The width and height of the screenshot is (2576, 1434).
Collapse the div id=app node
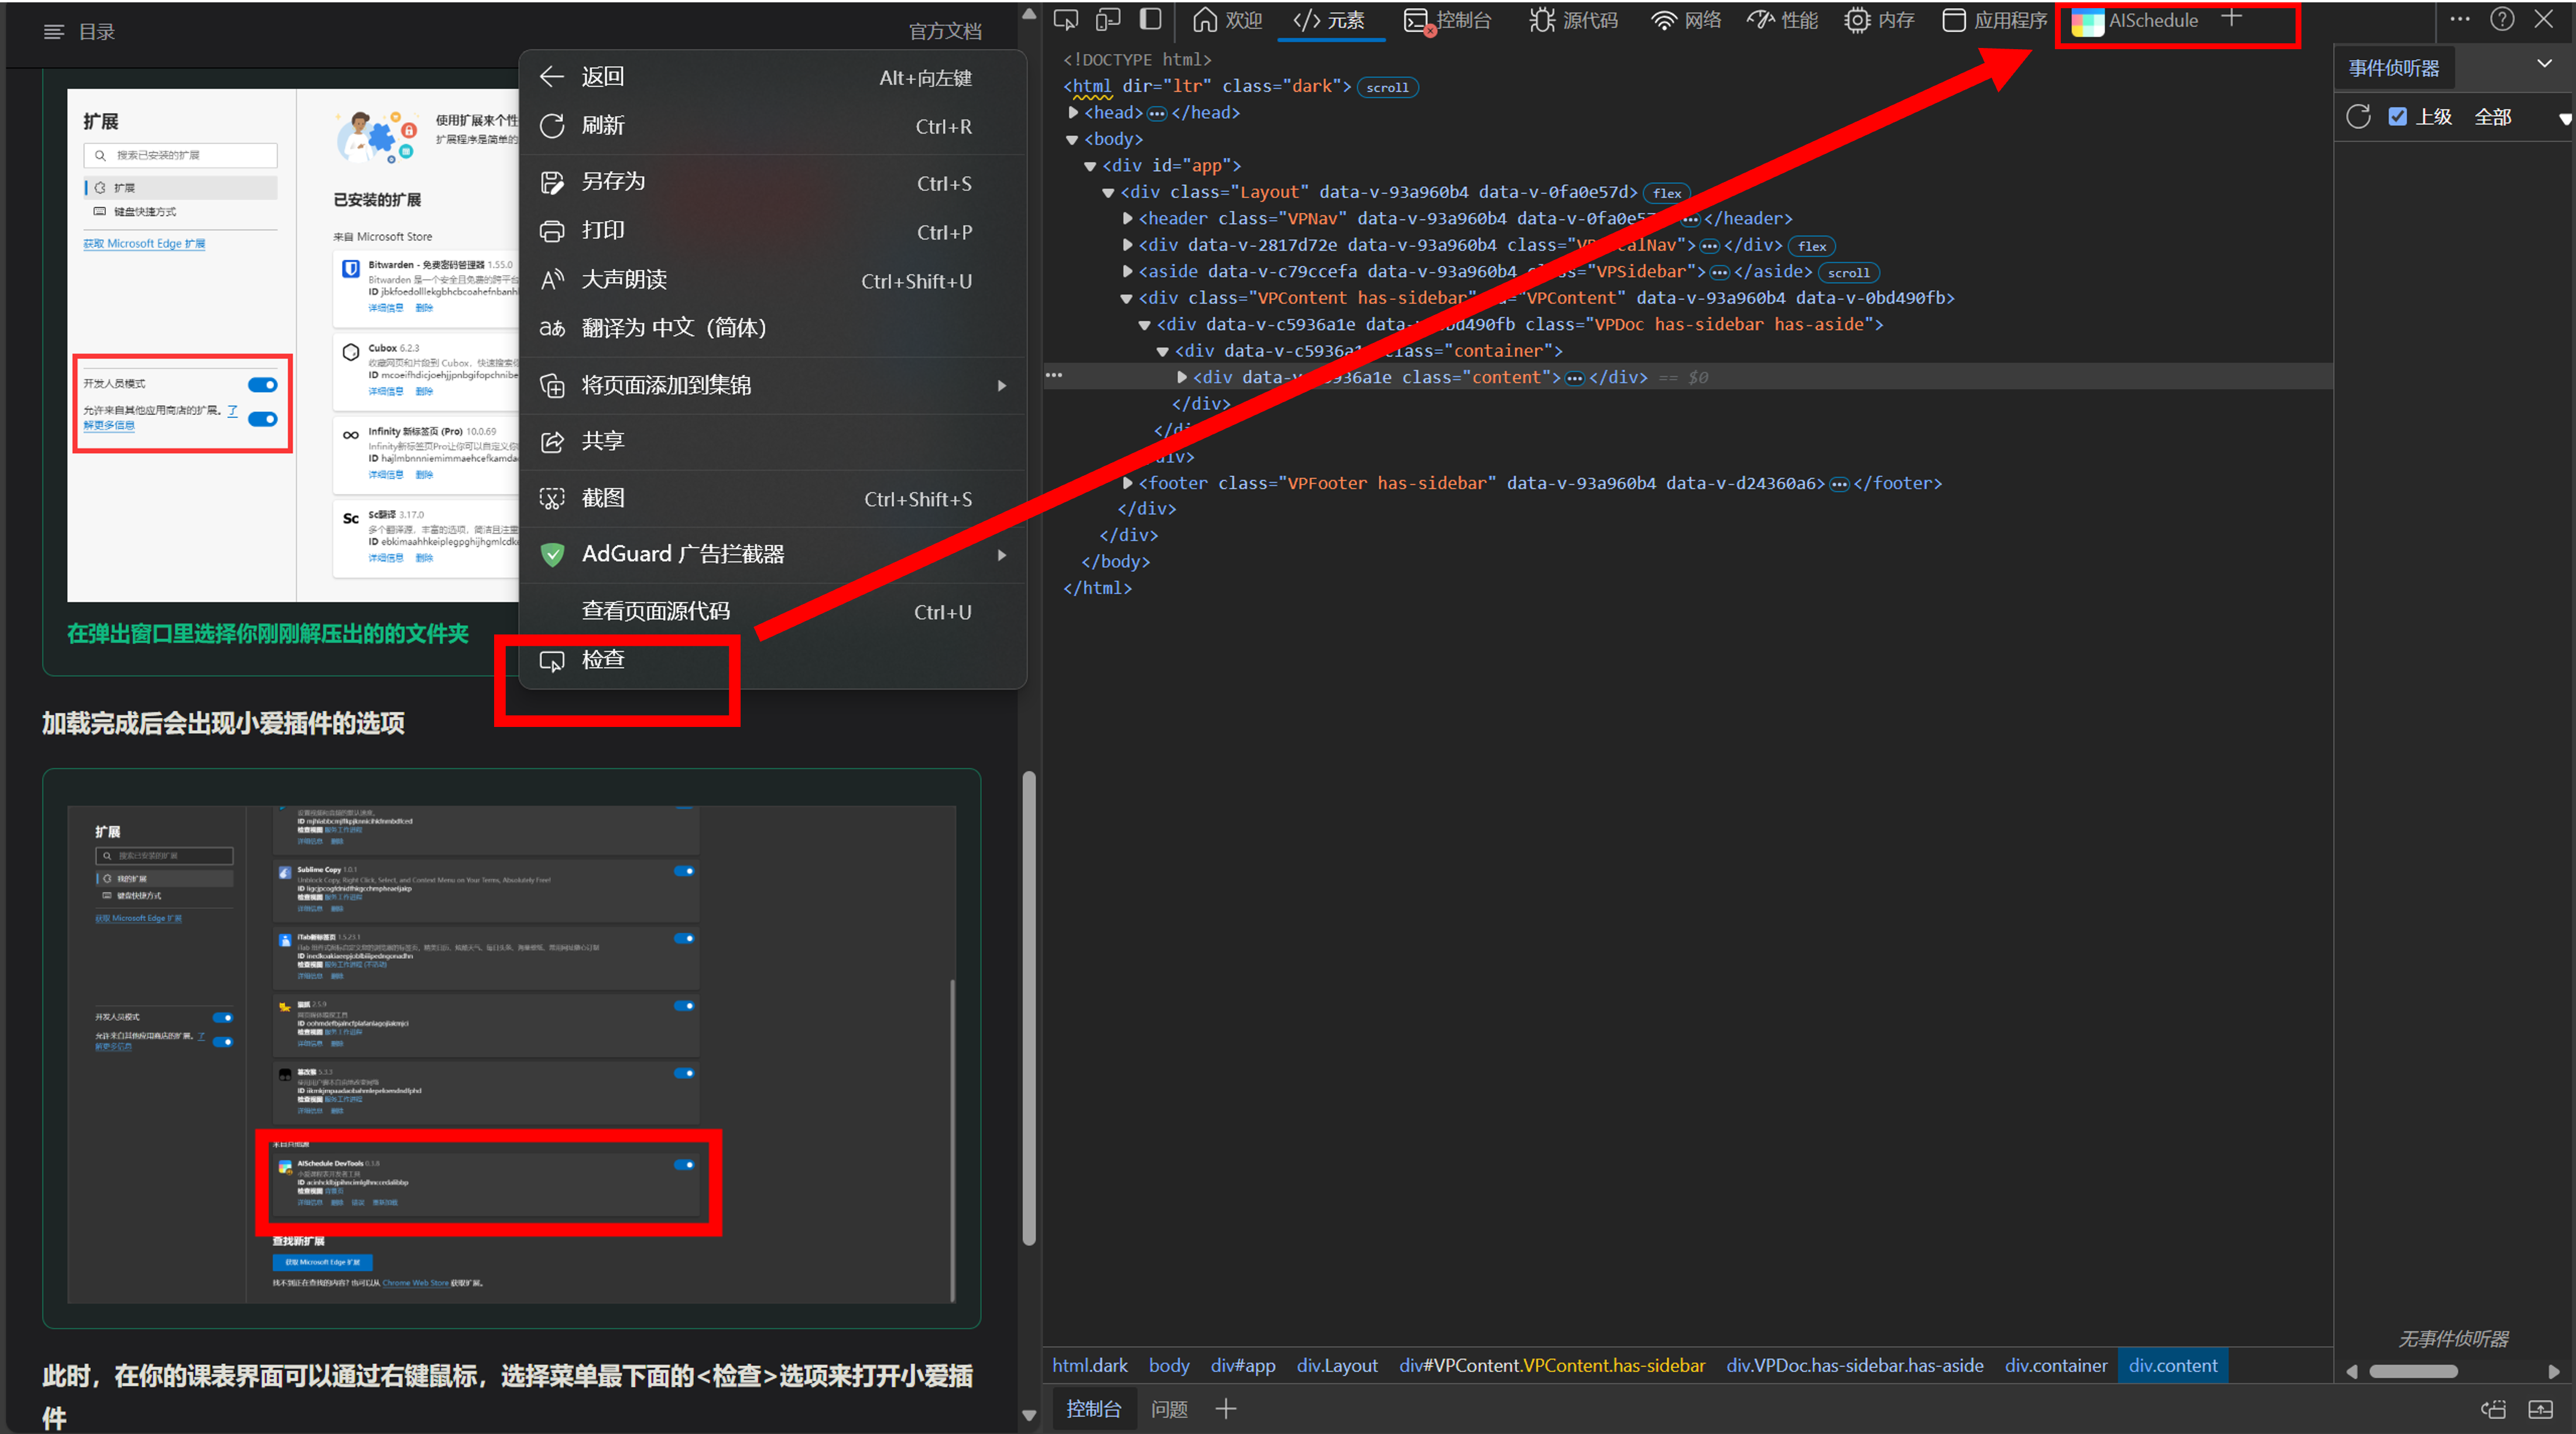pyautogui.click(x=1091, y=166)
